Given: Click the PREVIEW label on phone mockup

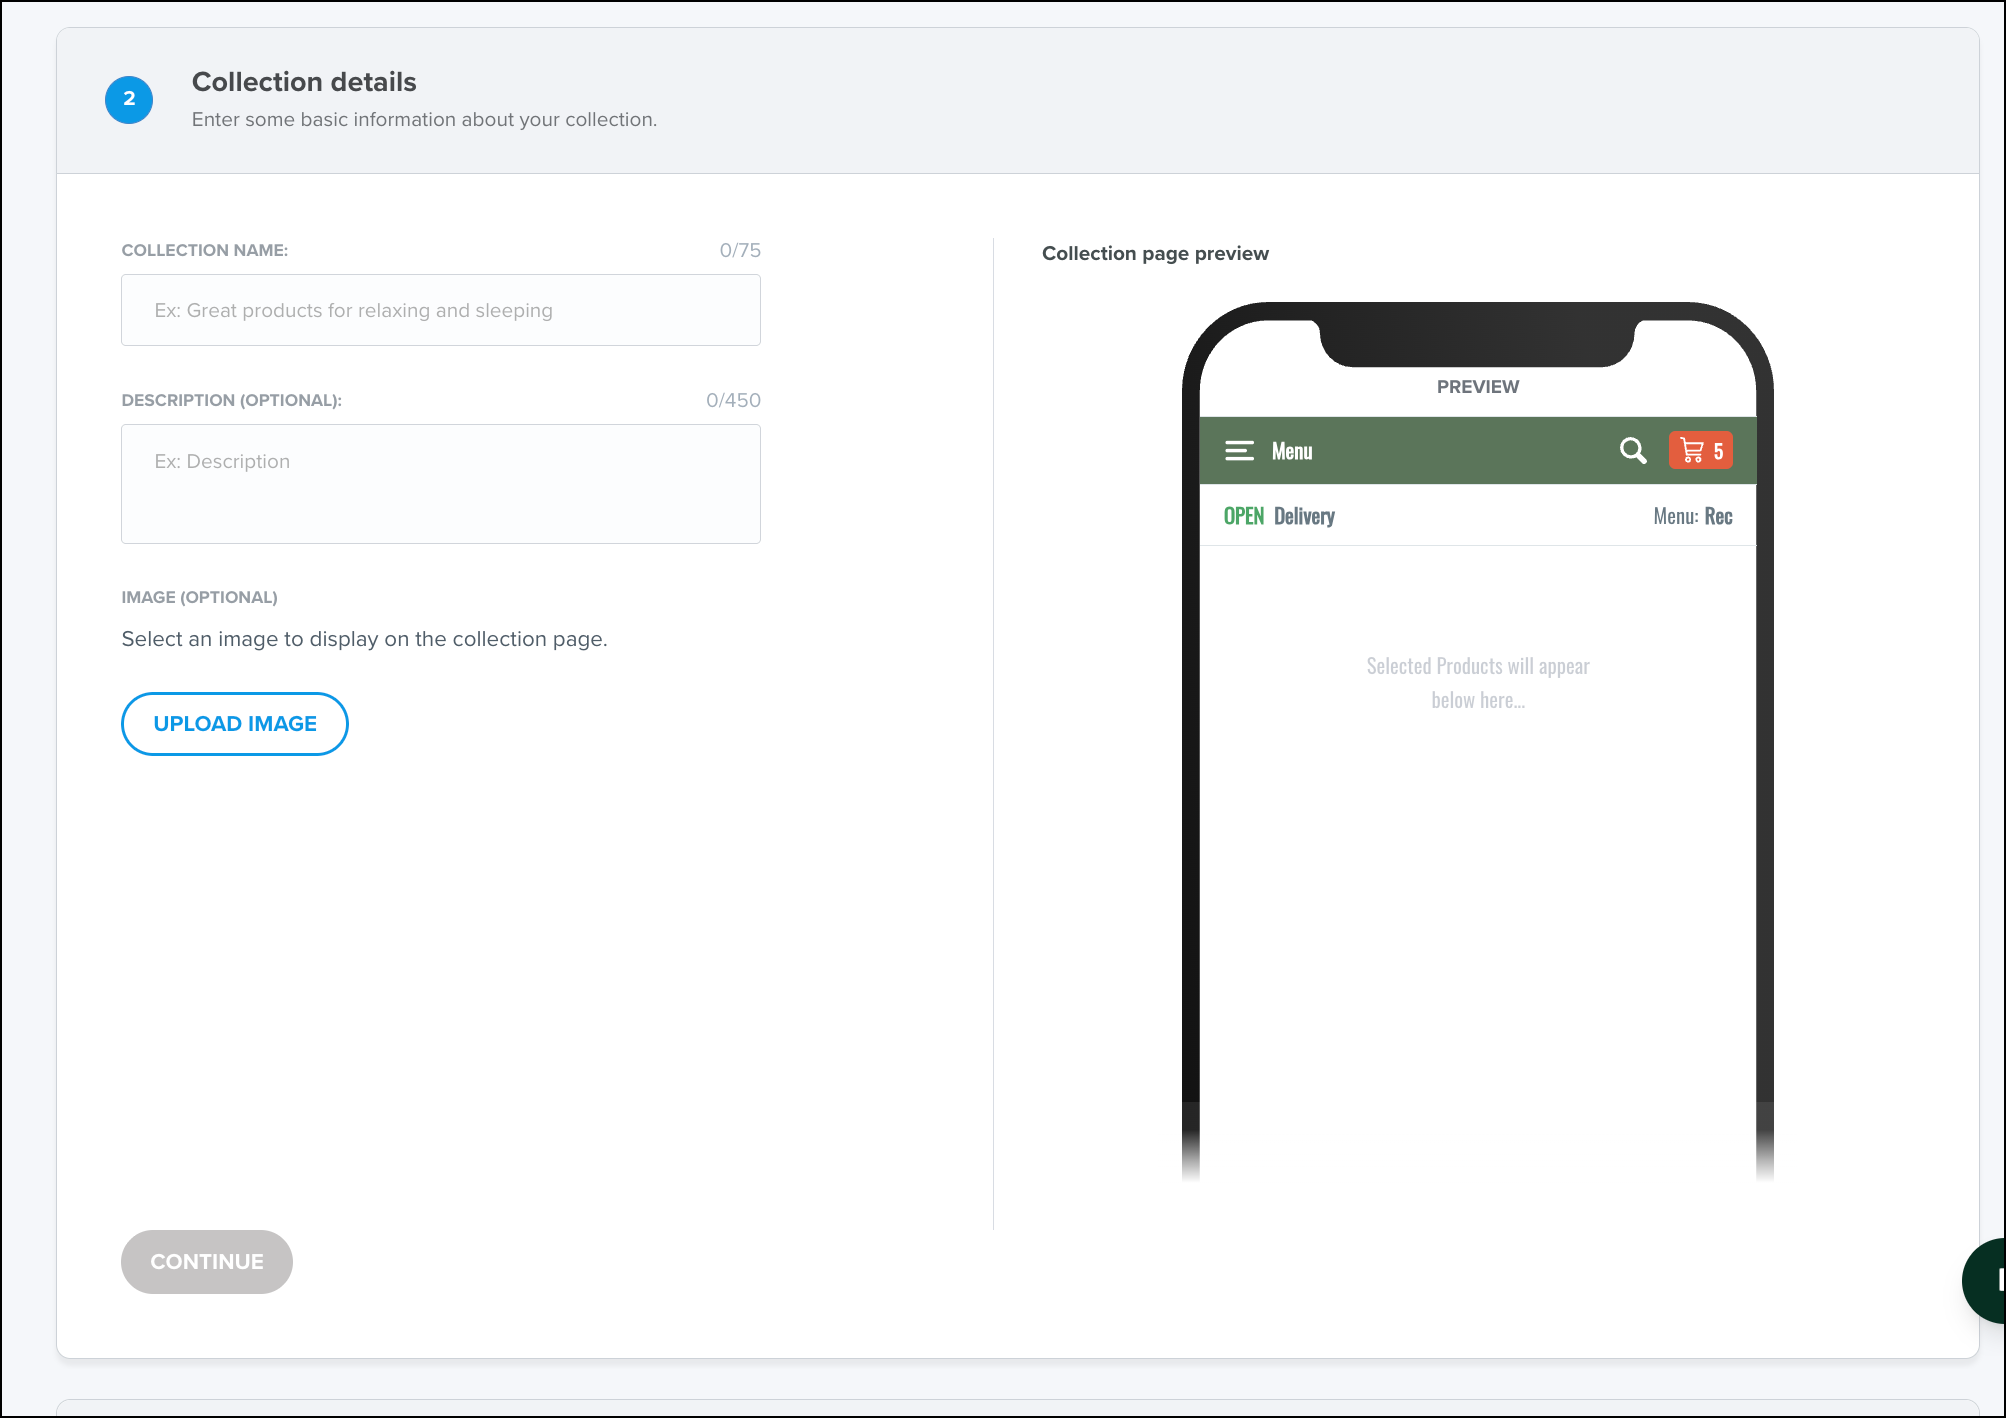Looking at the screenshot, I should coord(1478,387).
